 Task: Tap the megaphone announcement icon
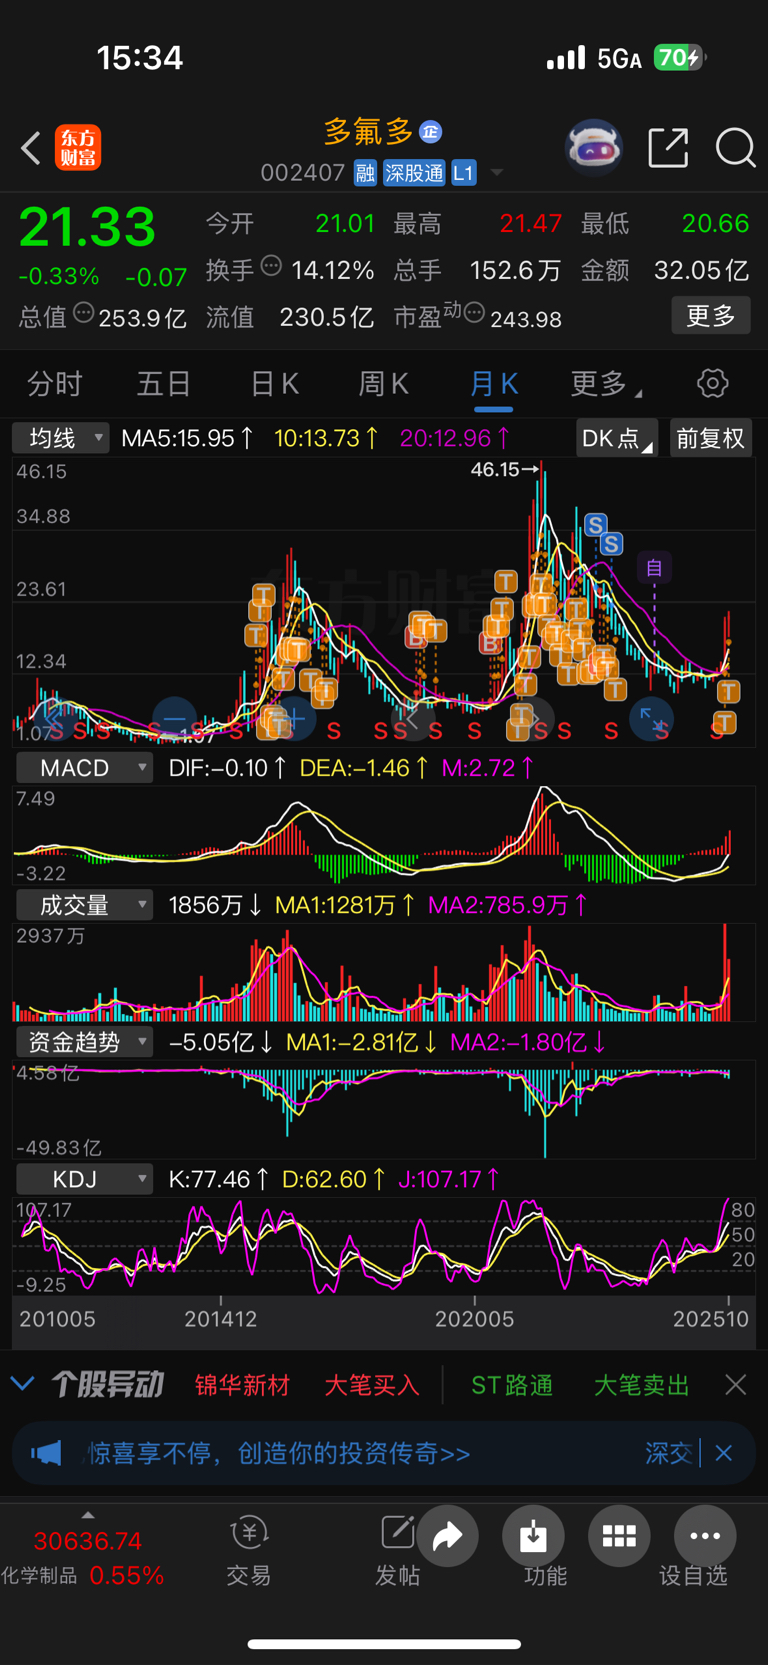(46, 1453)
